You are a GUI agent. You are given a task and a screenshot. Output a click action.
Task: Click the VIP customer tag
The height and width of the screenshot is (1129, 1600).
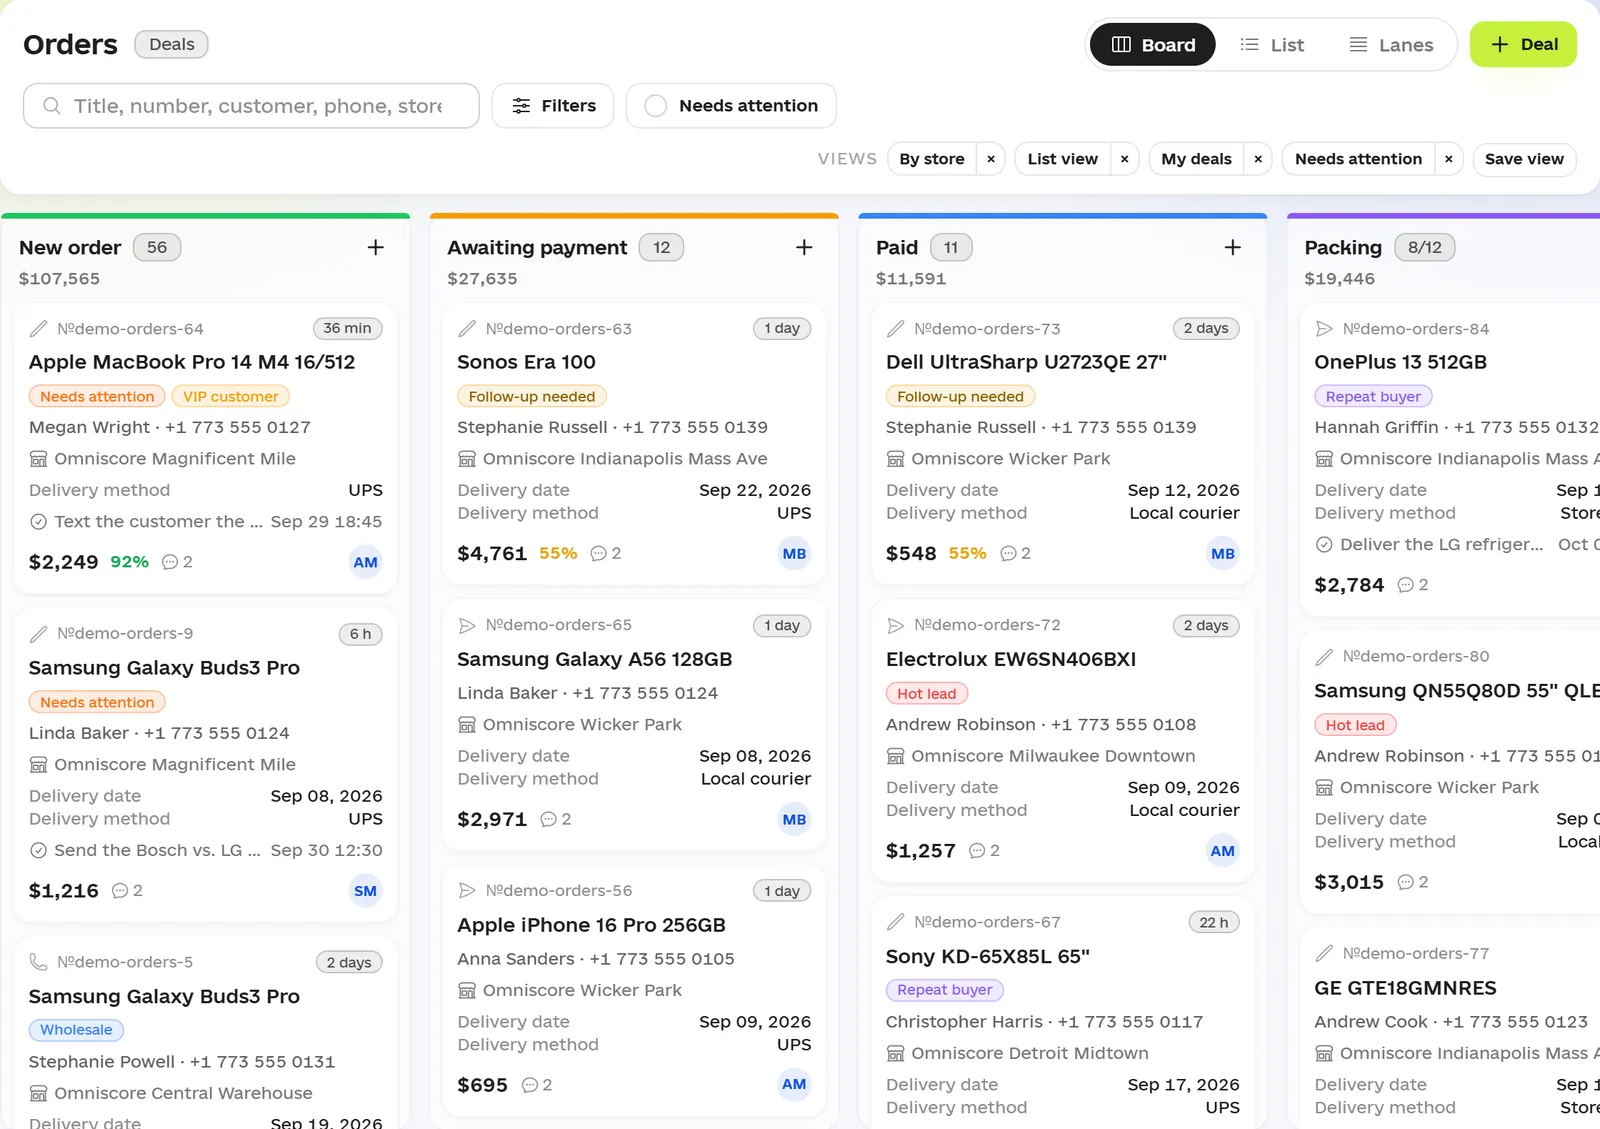point(230,396)
